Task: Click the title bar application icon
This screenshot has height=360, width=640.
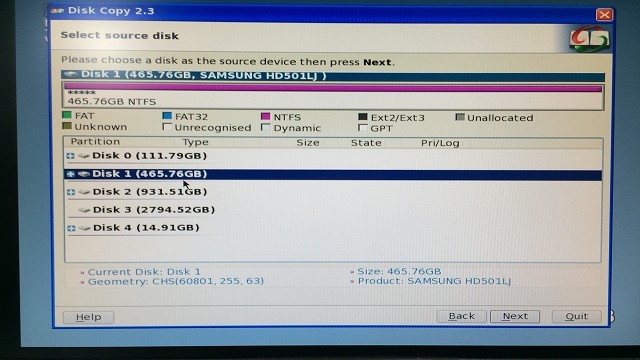Action: pyautogui.click(x=58, y=11)
